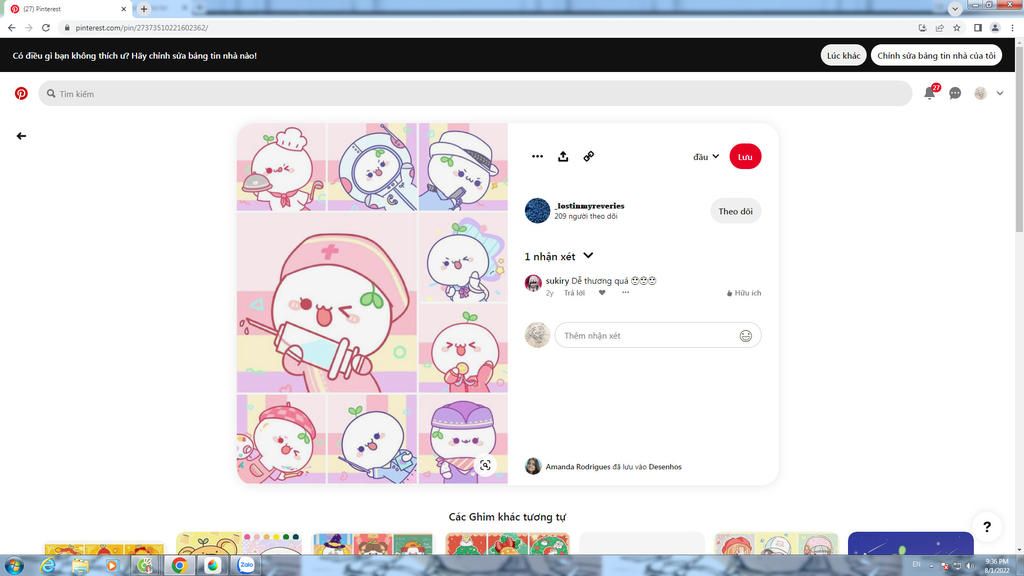Open the messages chat bubble icon
The width and height of the screenshot is (1024, 576).
point(955,93)
